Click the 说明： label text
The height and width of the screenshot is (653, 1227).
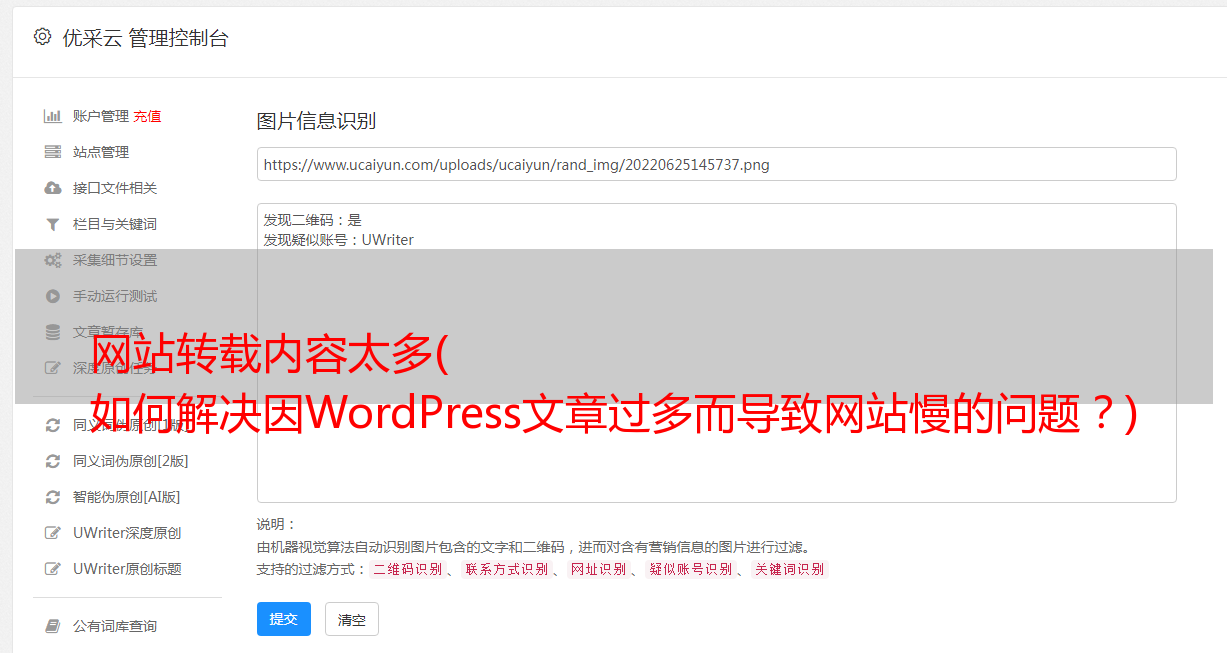coord(277,524)
